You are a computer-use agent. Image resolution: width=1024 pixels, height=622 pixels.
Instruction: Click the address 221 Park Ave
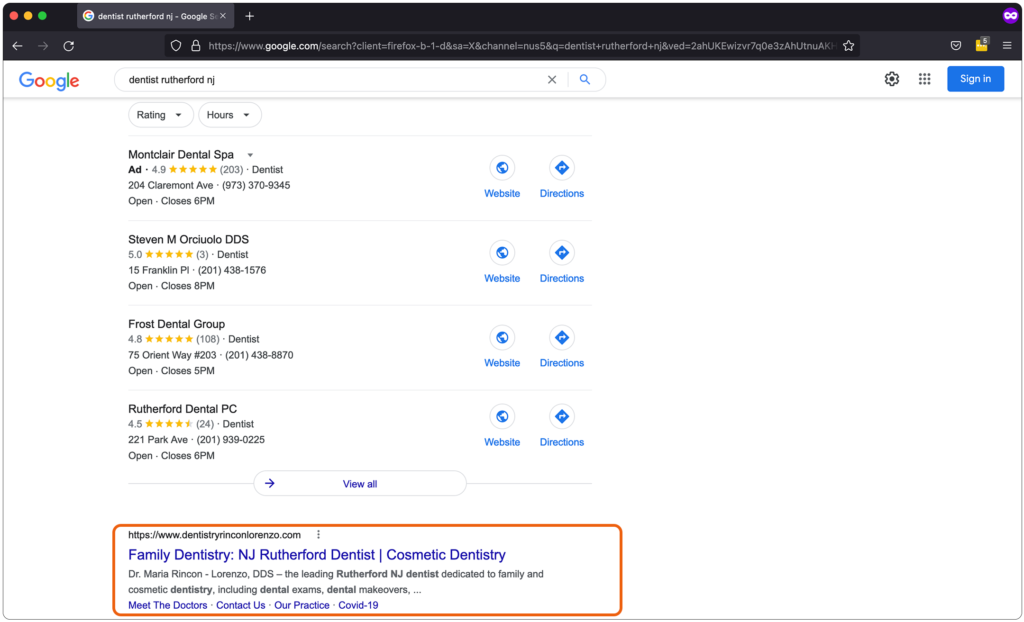[x=157, y=440]
